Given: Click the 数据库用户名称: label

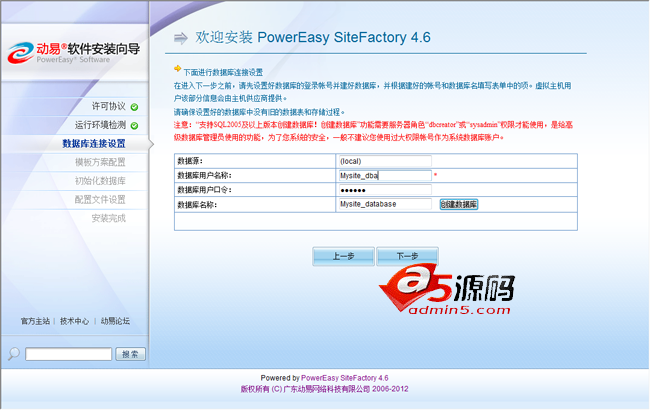Looking at the screenshot, I should click(204, 175).
